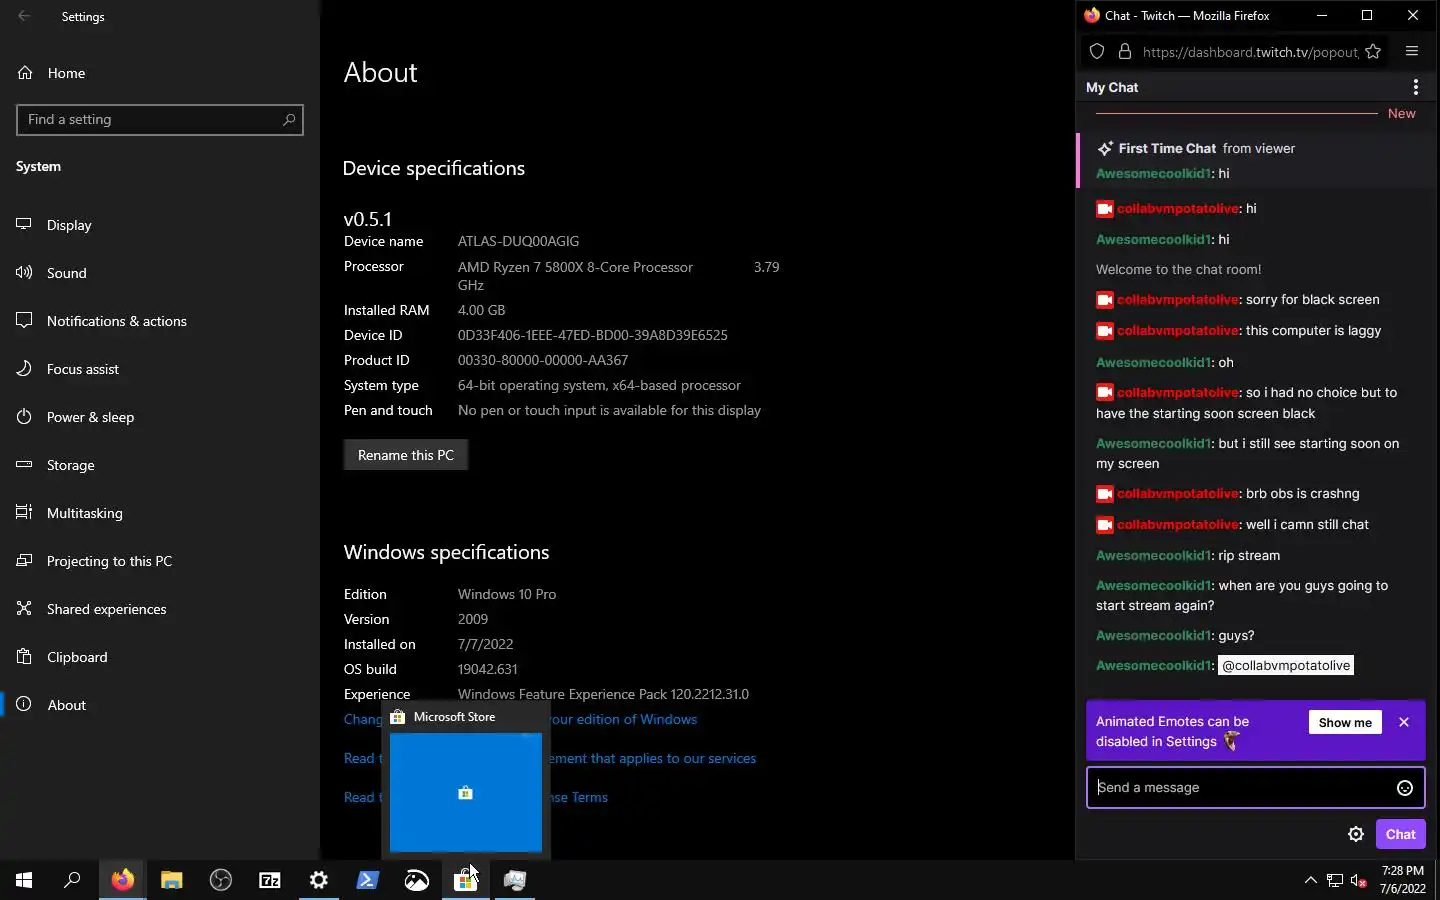This screenshot has width=1440, height=900.
Task: Expand the hidden system tray icons
Action: pos(1310,880)
